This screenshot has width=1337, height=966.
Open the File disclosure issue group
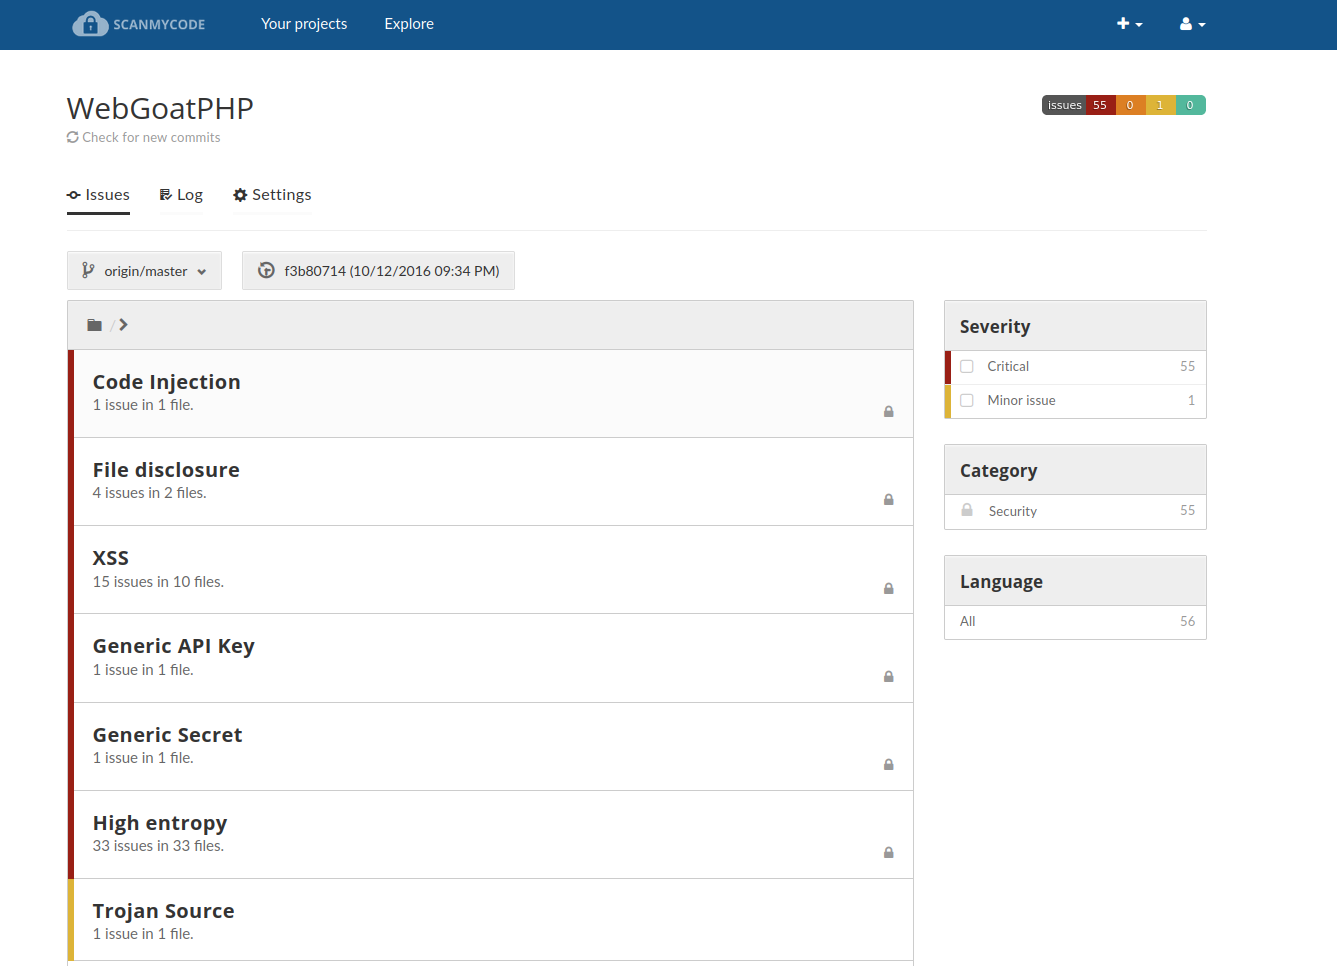pyautogui.click(x=166, y=470)
